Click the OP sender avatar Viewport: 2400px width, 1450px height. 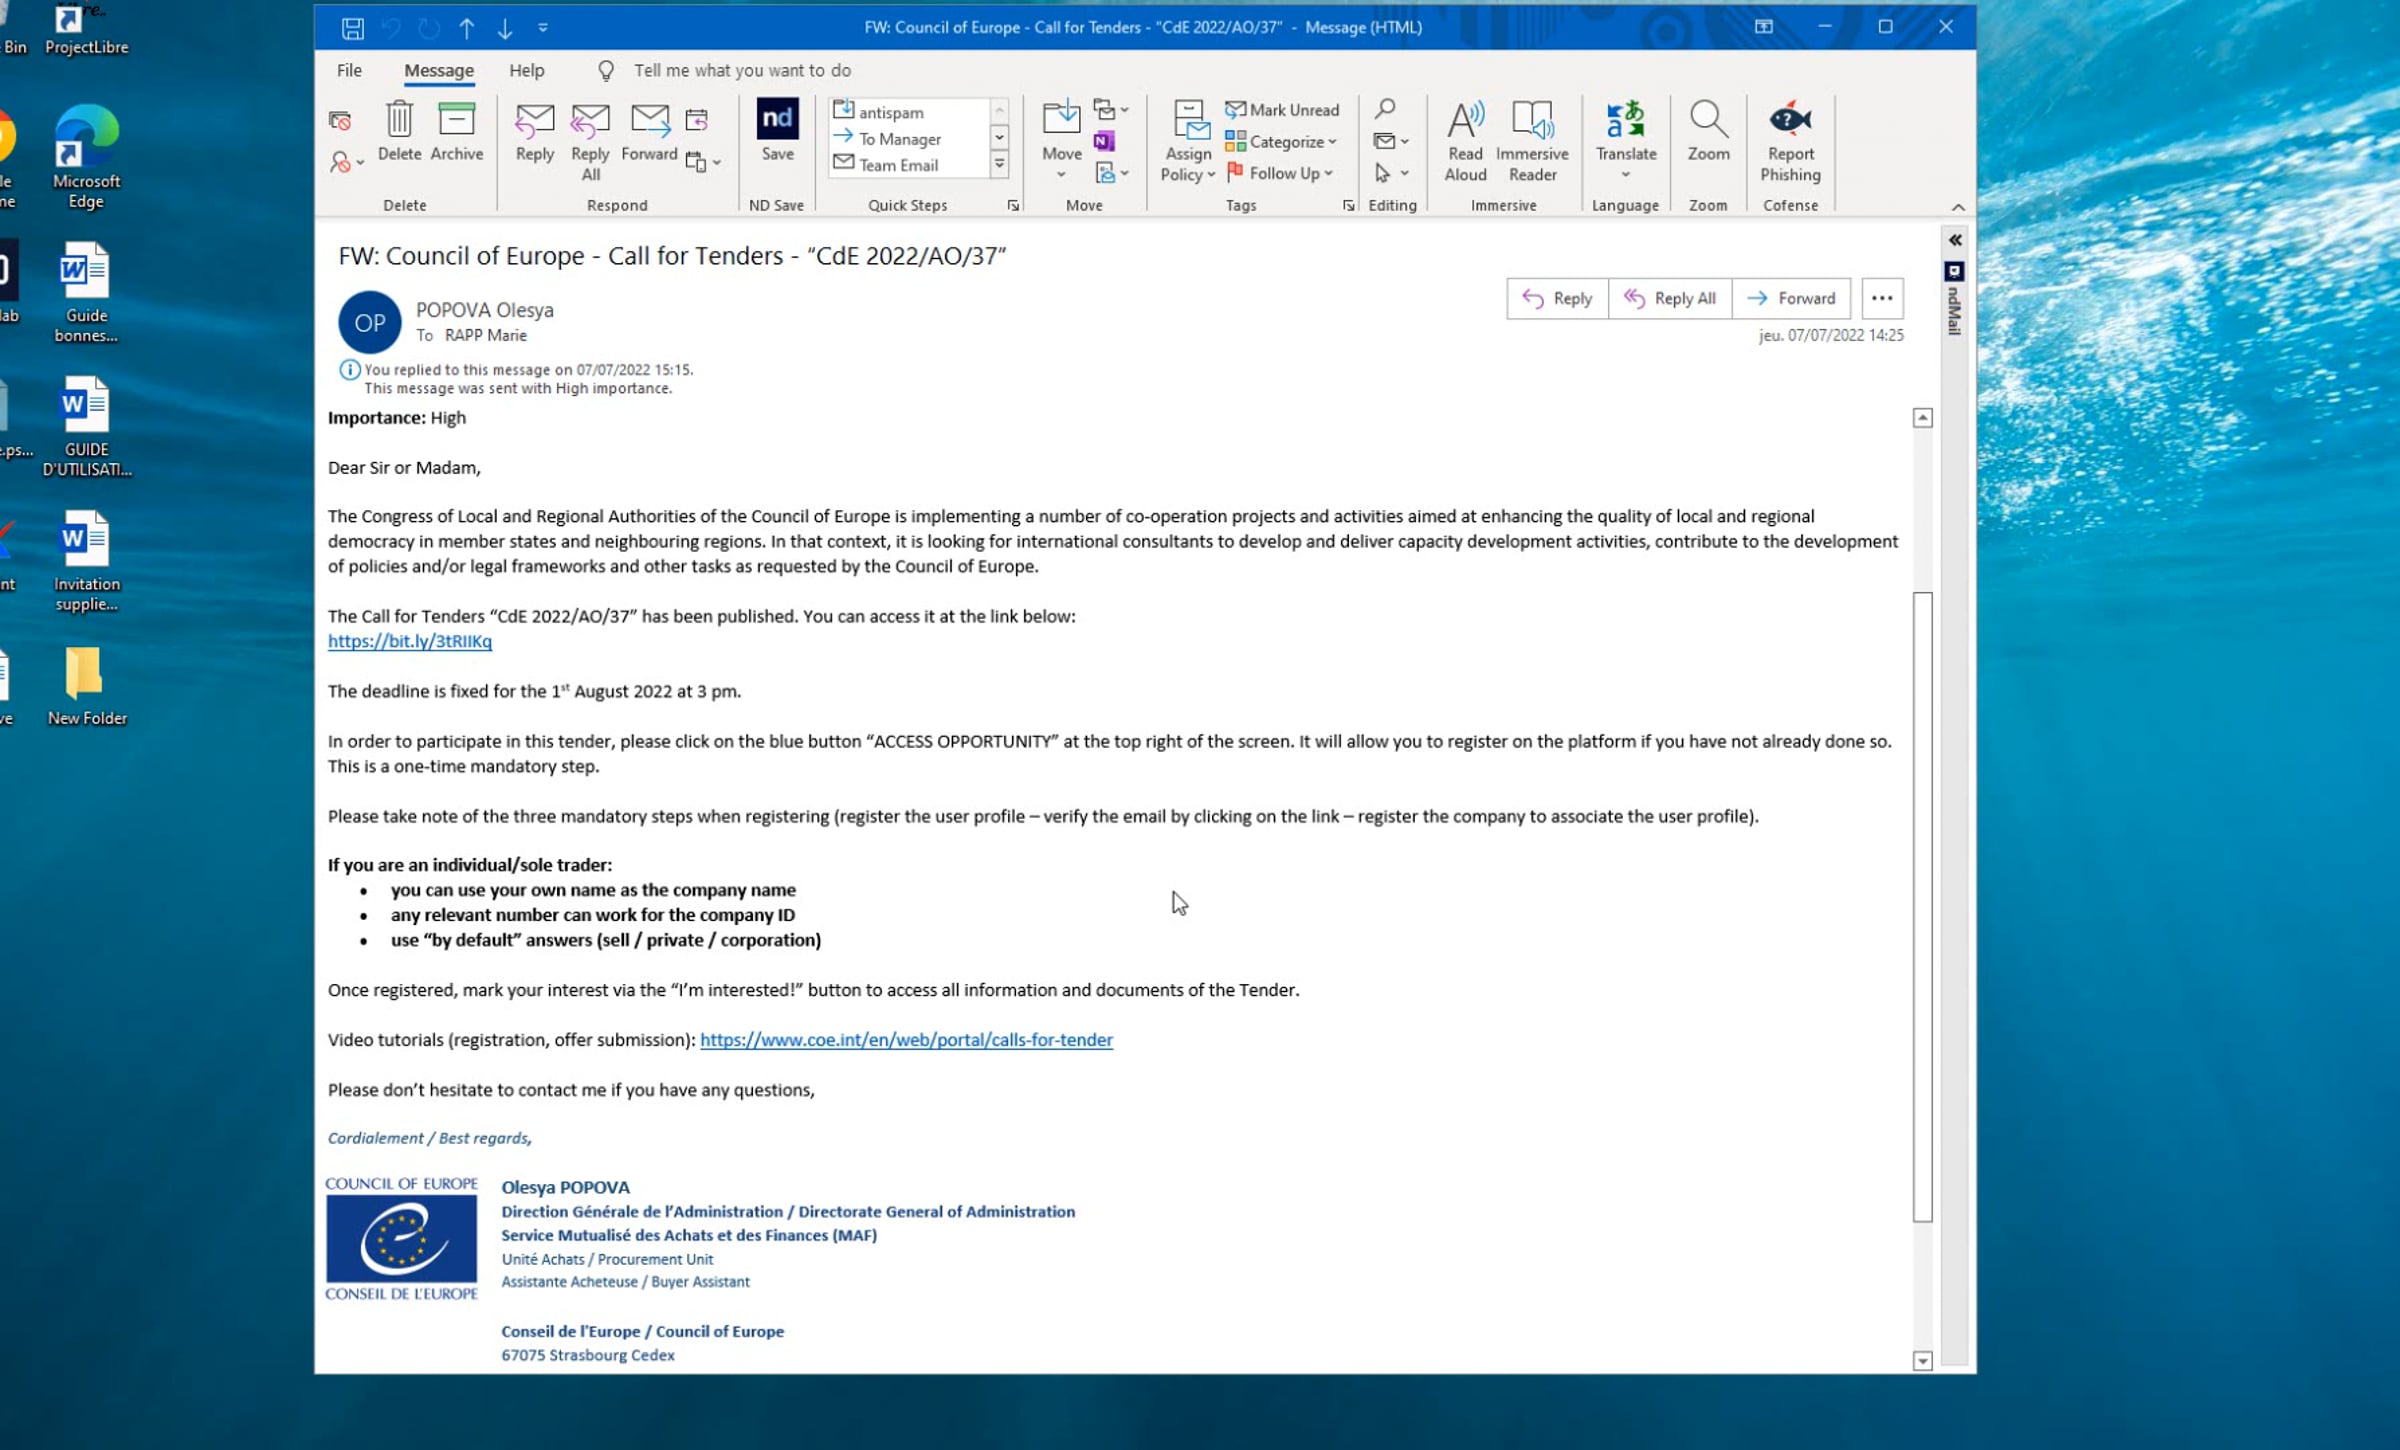coord(370,322)
